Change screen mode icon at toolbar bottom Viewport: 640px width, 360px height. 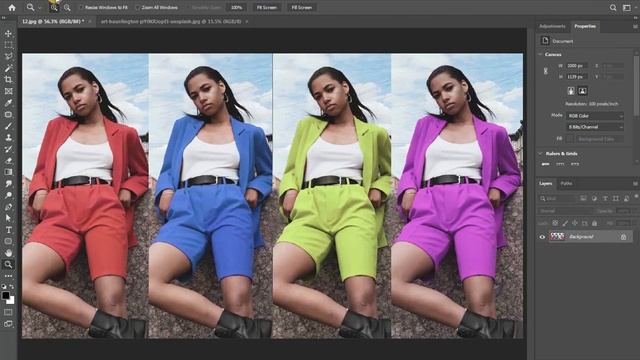[8, 324]
